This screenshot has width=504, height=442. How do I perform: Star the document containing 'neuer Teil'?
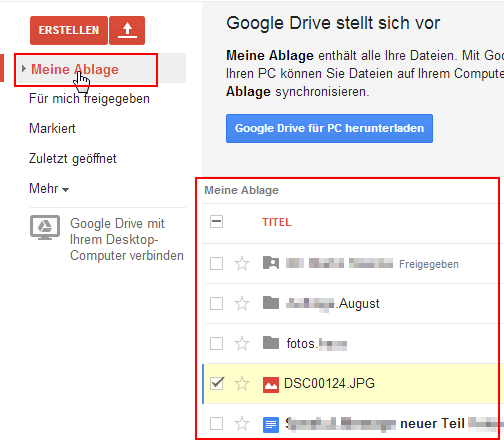pyautogui.click(x=242, y=424)
